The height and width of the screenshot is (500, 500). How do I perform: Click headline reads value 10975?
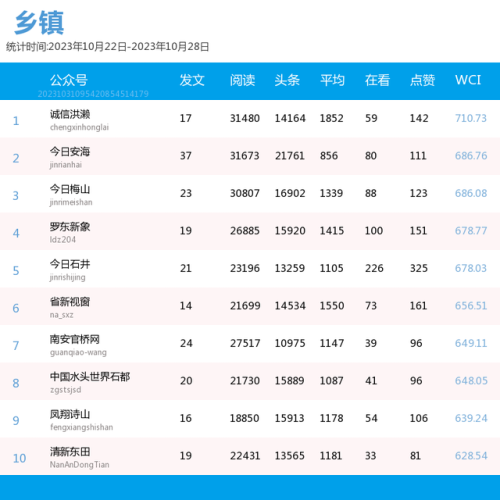point(290,343)
